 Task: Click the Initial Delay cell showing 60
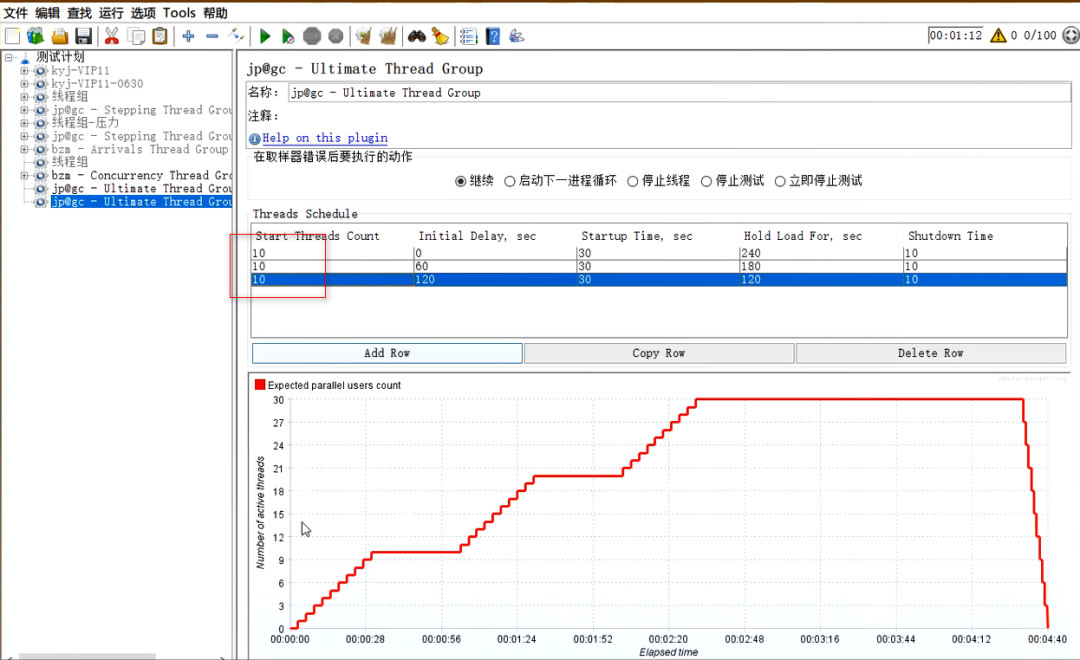tap(494, 266)
